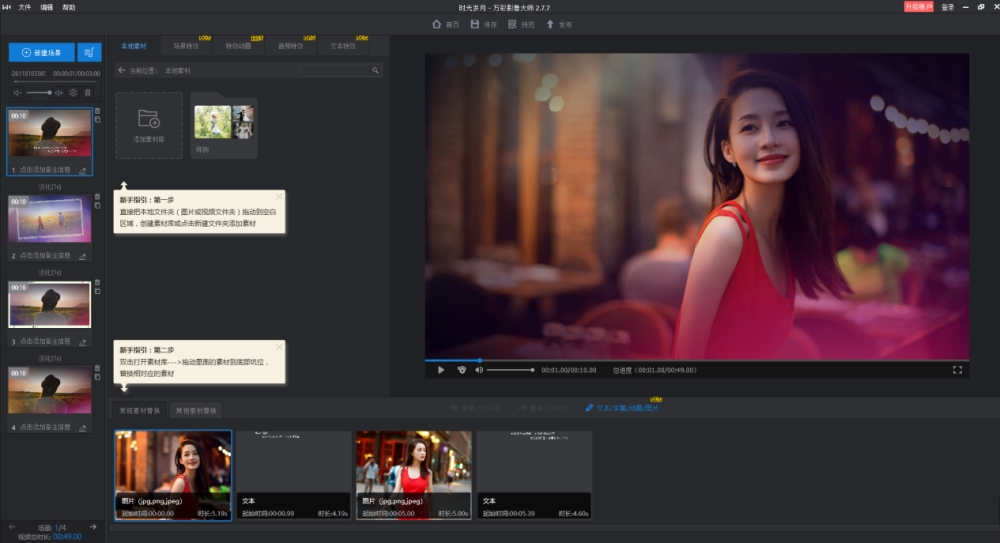This screenshot has width=1000, height=543.
Task: Go back using the current-location arrow
Action: click(x=122, y=71)
